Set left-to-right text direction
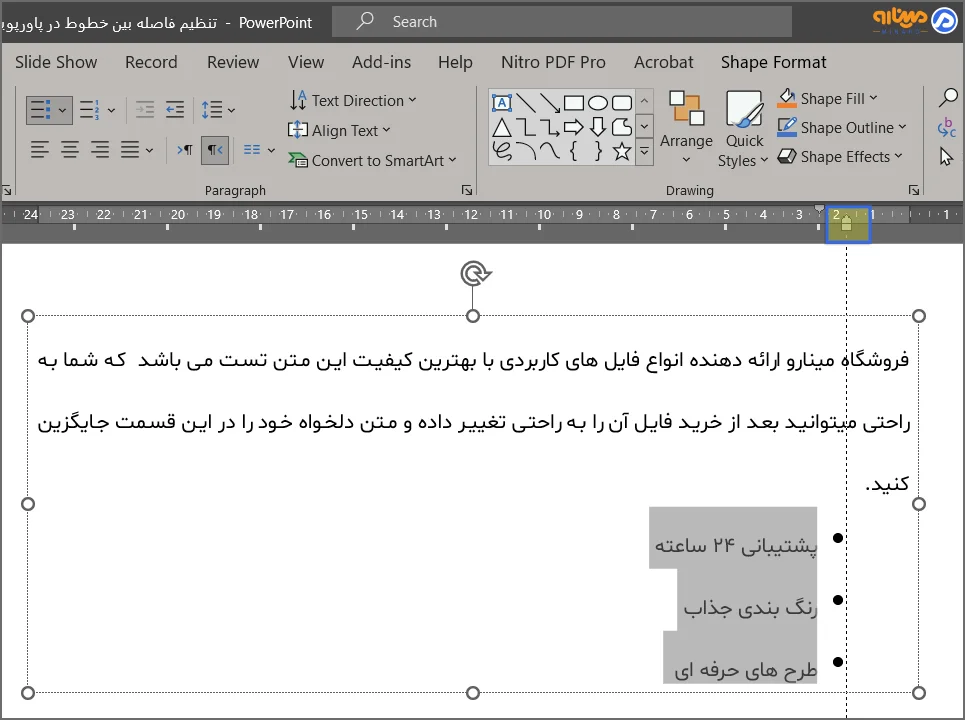The height and width of the screenshot is (720, 965). pos(185,150)
